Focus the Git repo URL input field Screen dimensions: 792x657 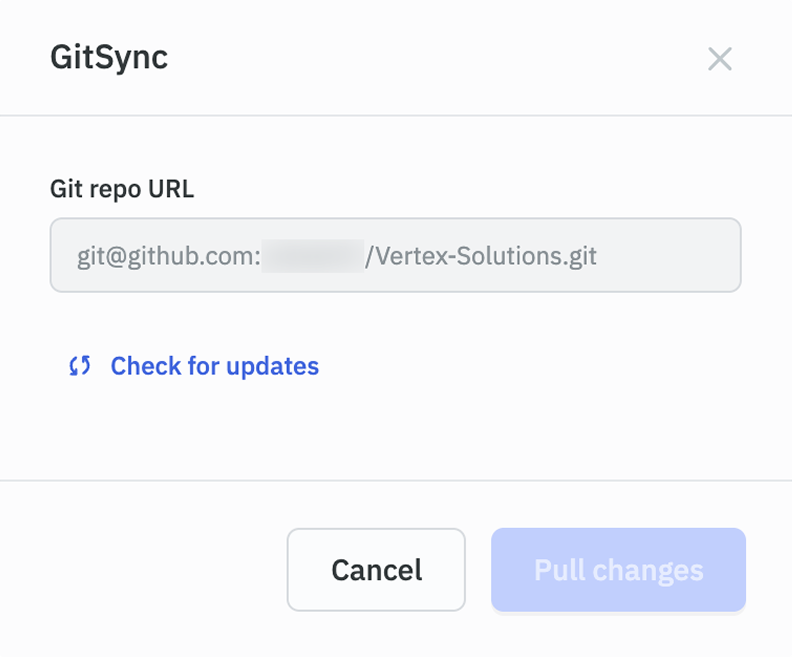tap(395, 255)
